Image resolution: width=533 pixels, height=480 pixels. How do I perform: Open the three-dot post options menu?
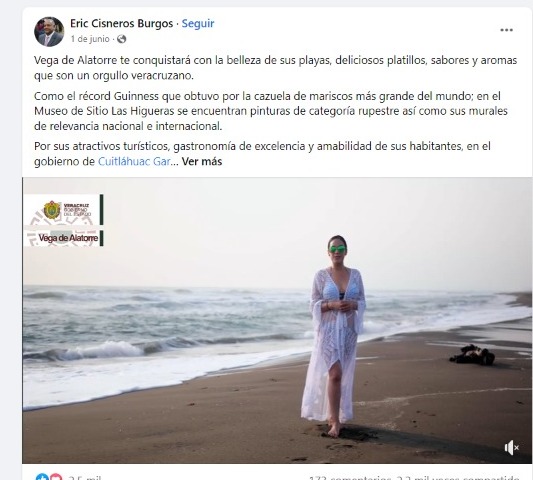coord(506,30)
